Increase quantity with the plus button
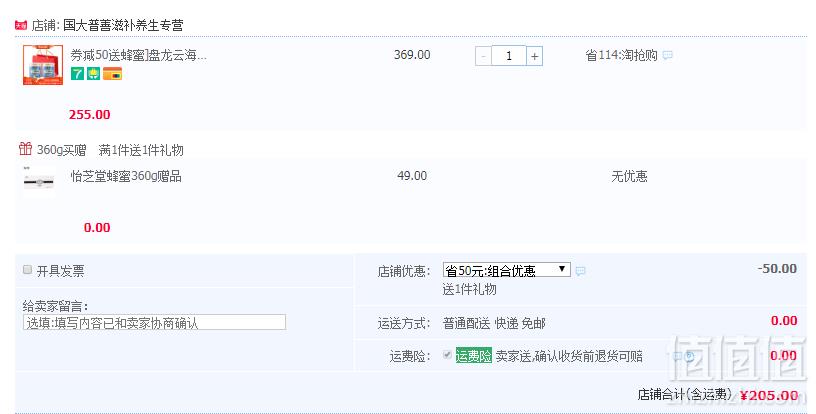This screenshot has height=414, width=816. pyautogui.click(x=534, y=56)
